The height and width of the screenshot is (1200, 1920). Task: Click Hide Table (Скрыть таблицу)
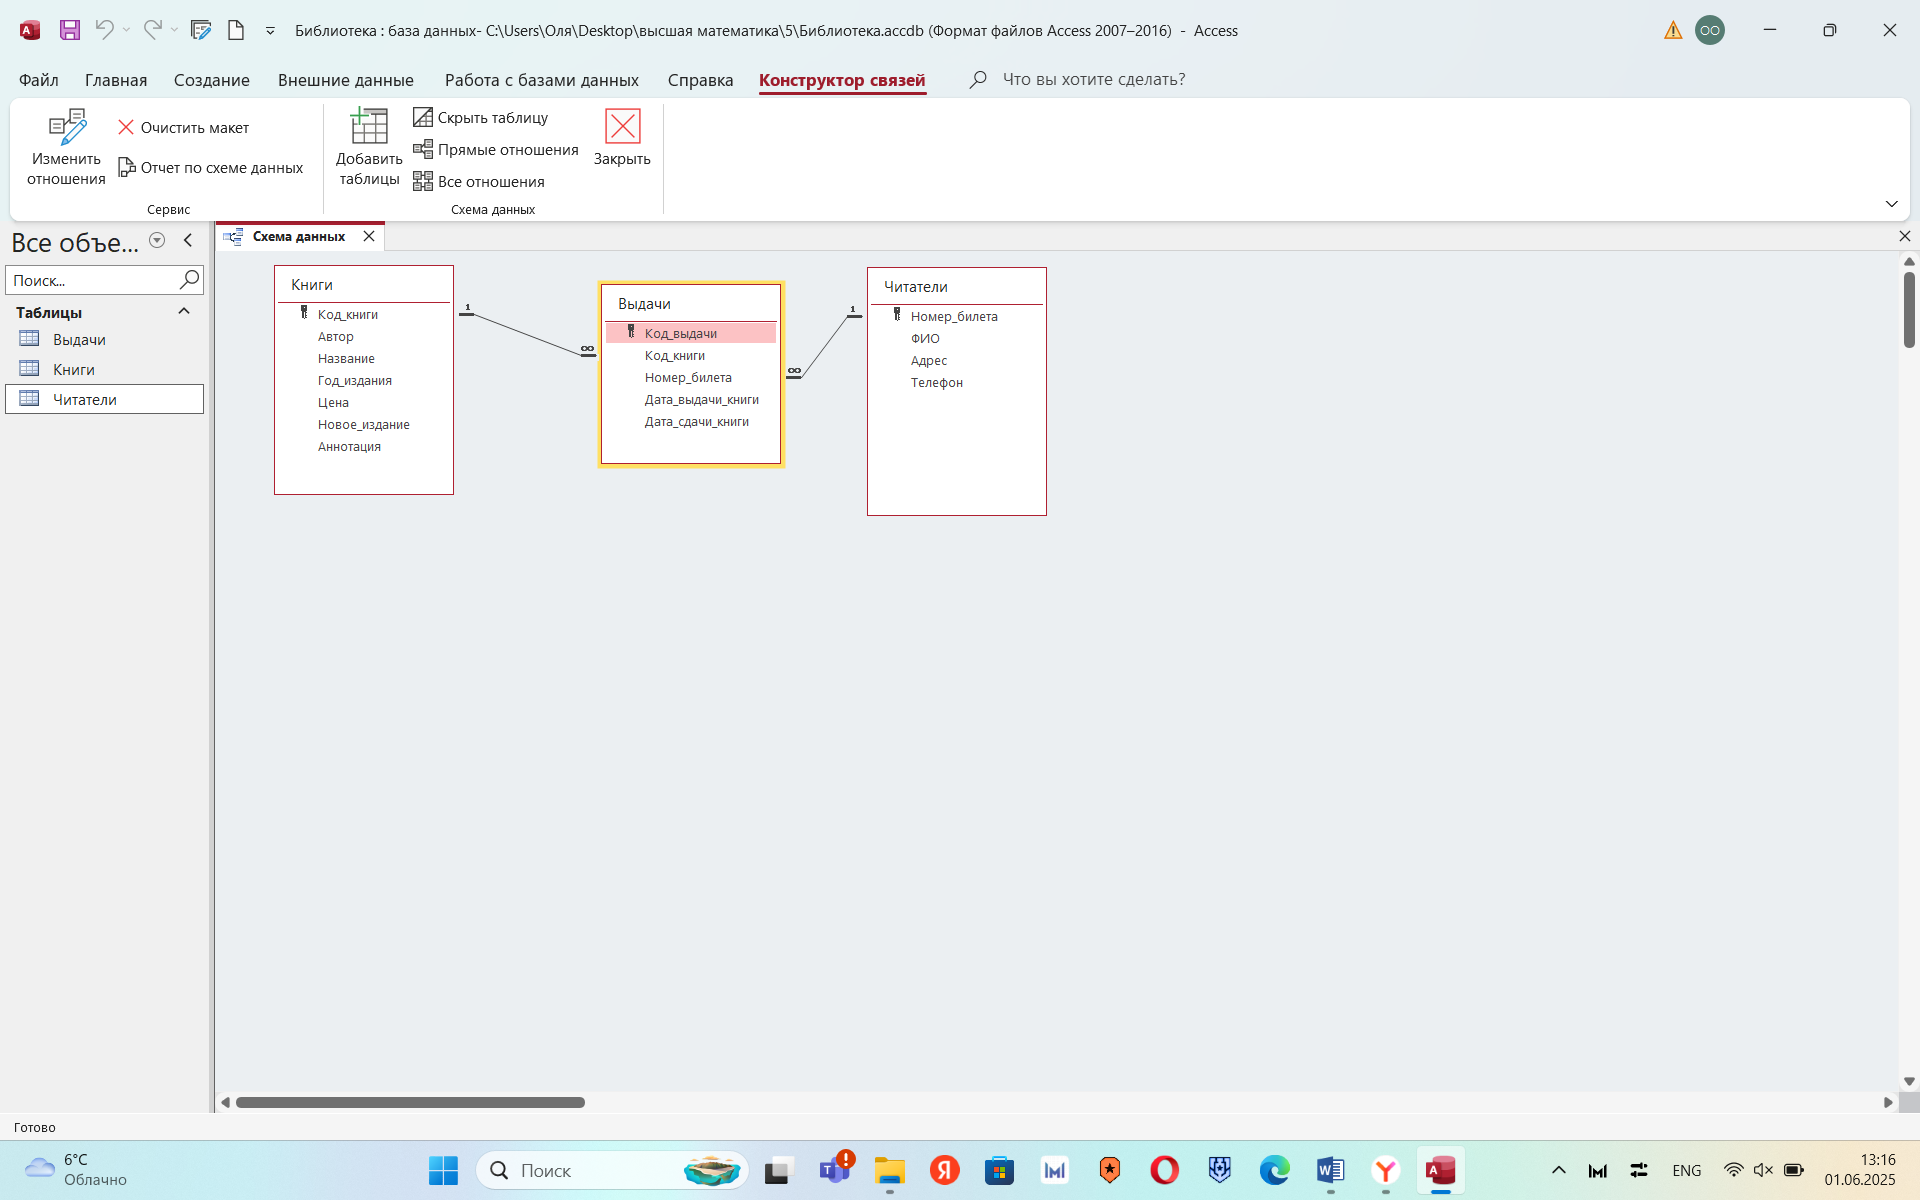tap(481, 118)
